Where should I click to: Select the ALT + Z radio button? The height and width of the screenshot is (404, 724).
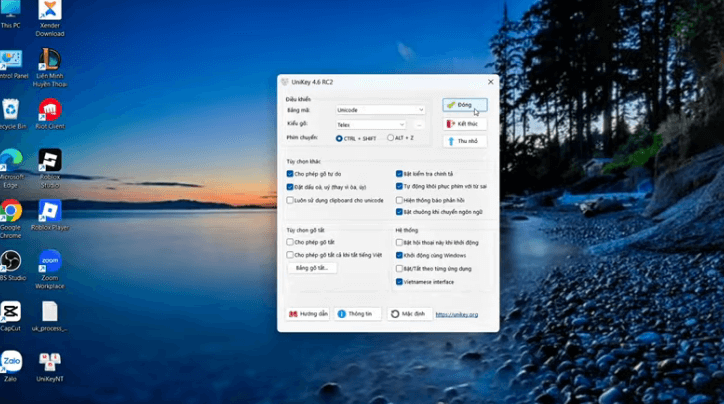pyautogui.click(x=391, y=138)
